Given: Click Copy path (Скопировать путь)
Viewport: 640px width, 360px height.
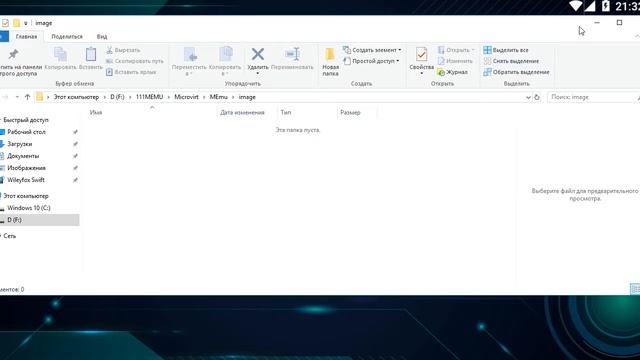Looking at the screenshot, I should pos(135,61).
